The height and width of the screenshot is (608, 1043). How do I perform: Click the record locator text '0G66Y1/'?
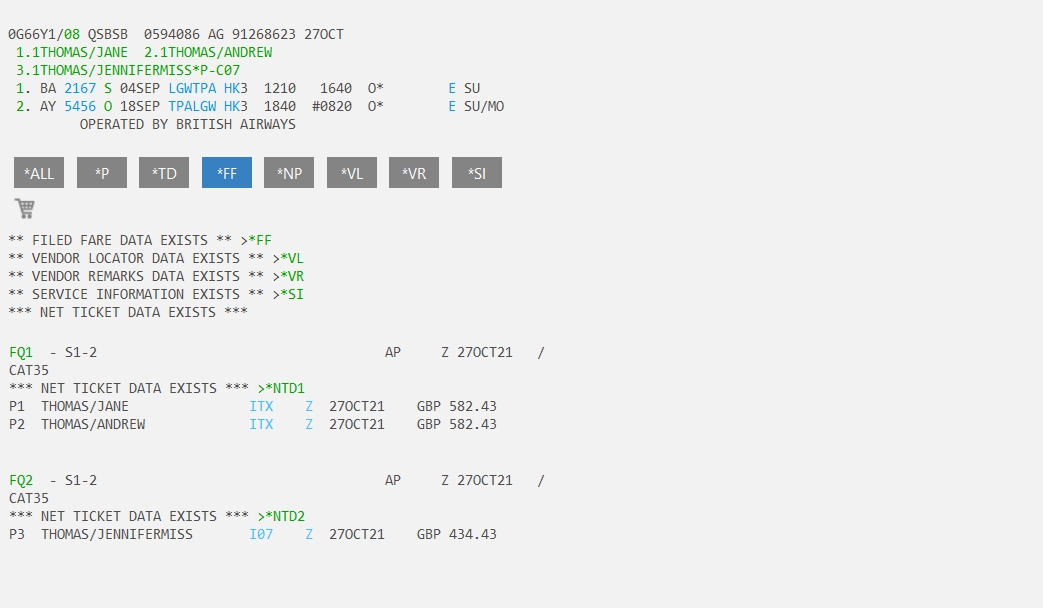36,35
